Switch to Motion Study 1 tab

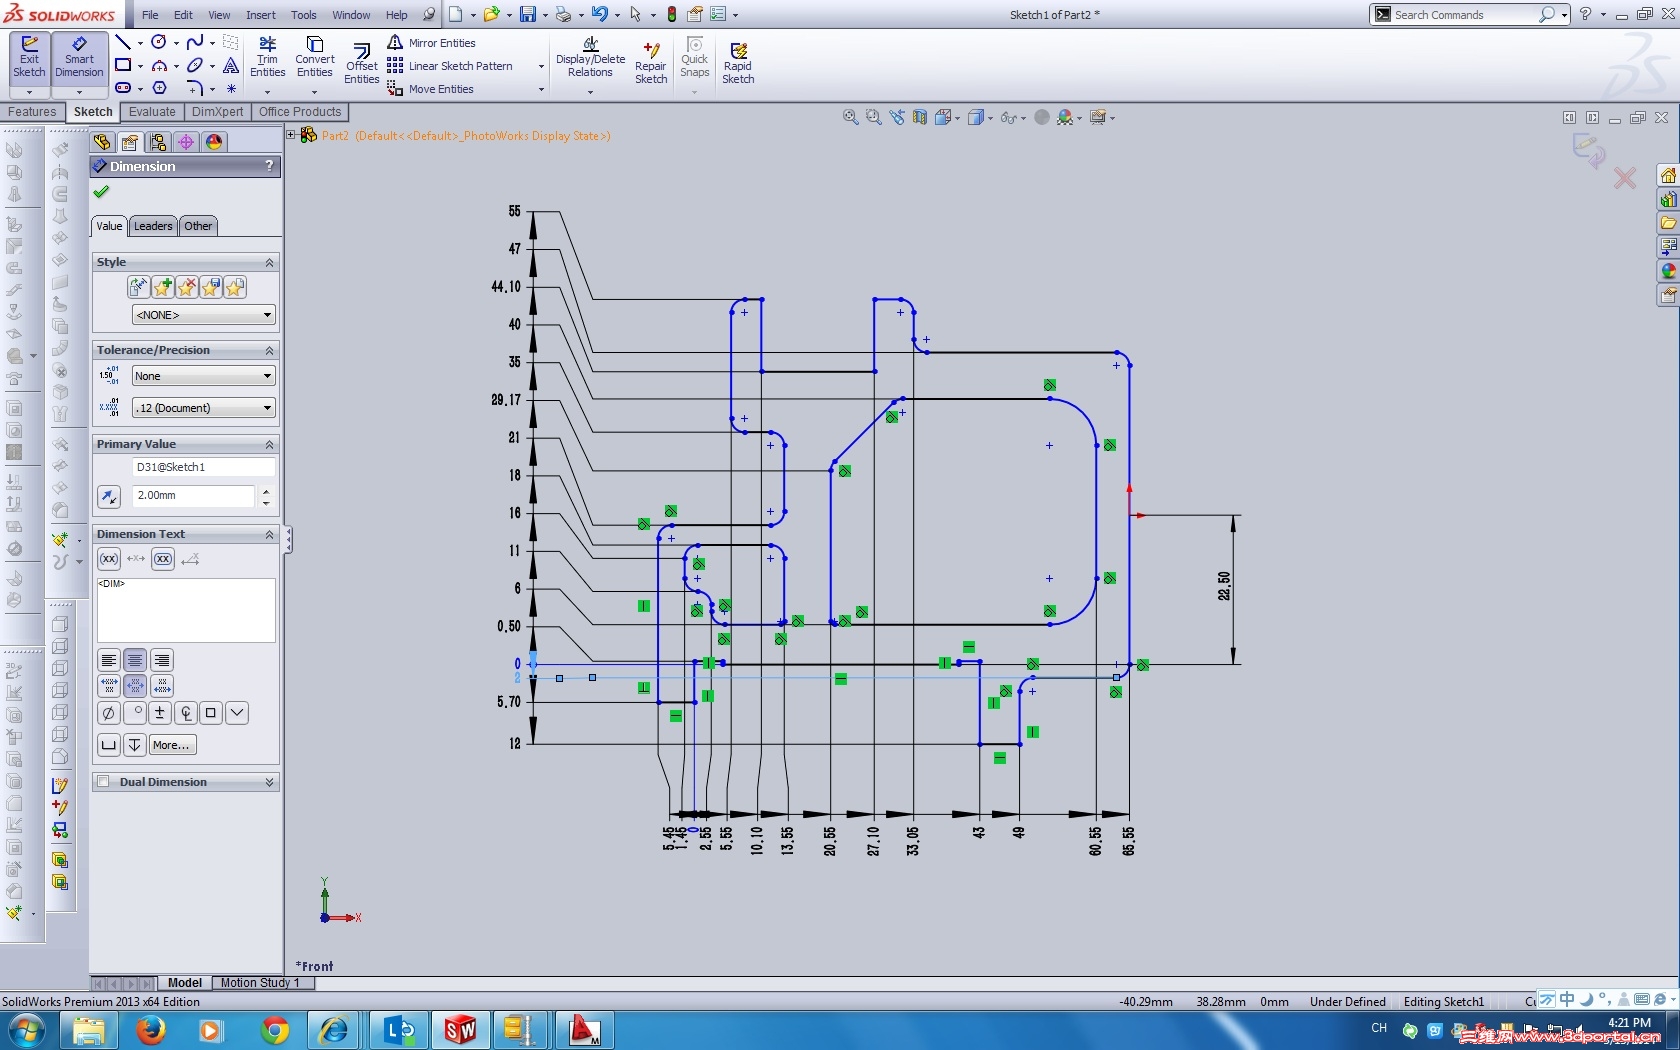pyautogui.click(x=260, y=983)
